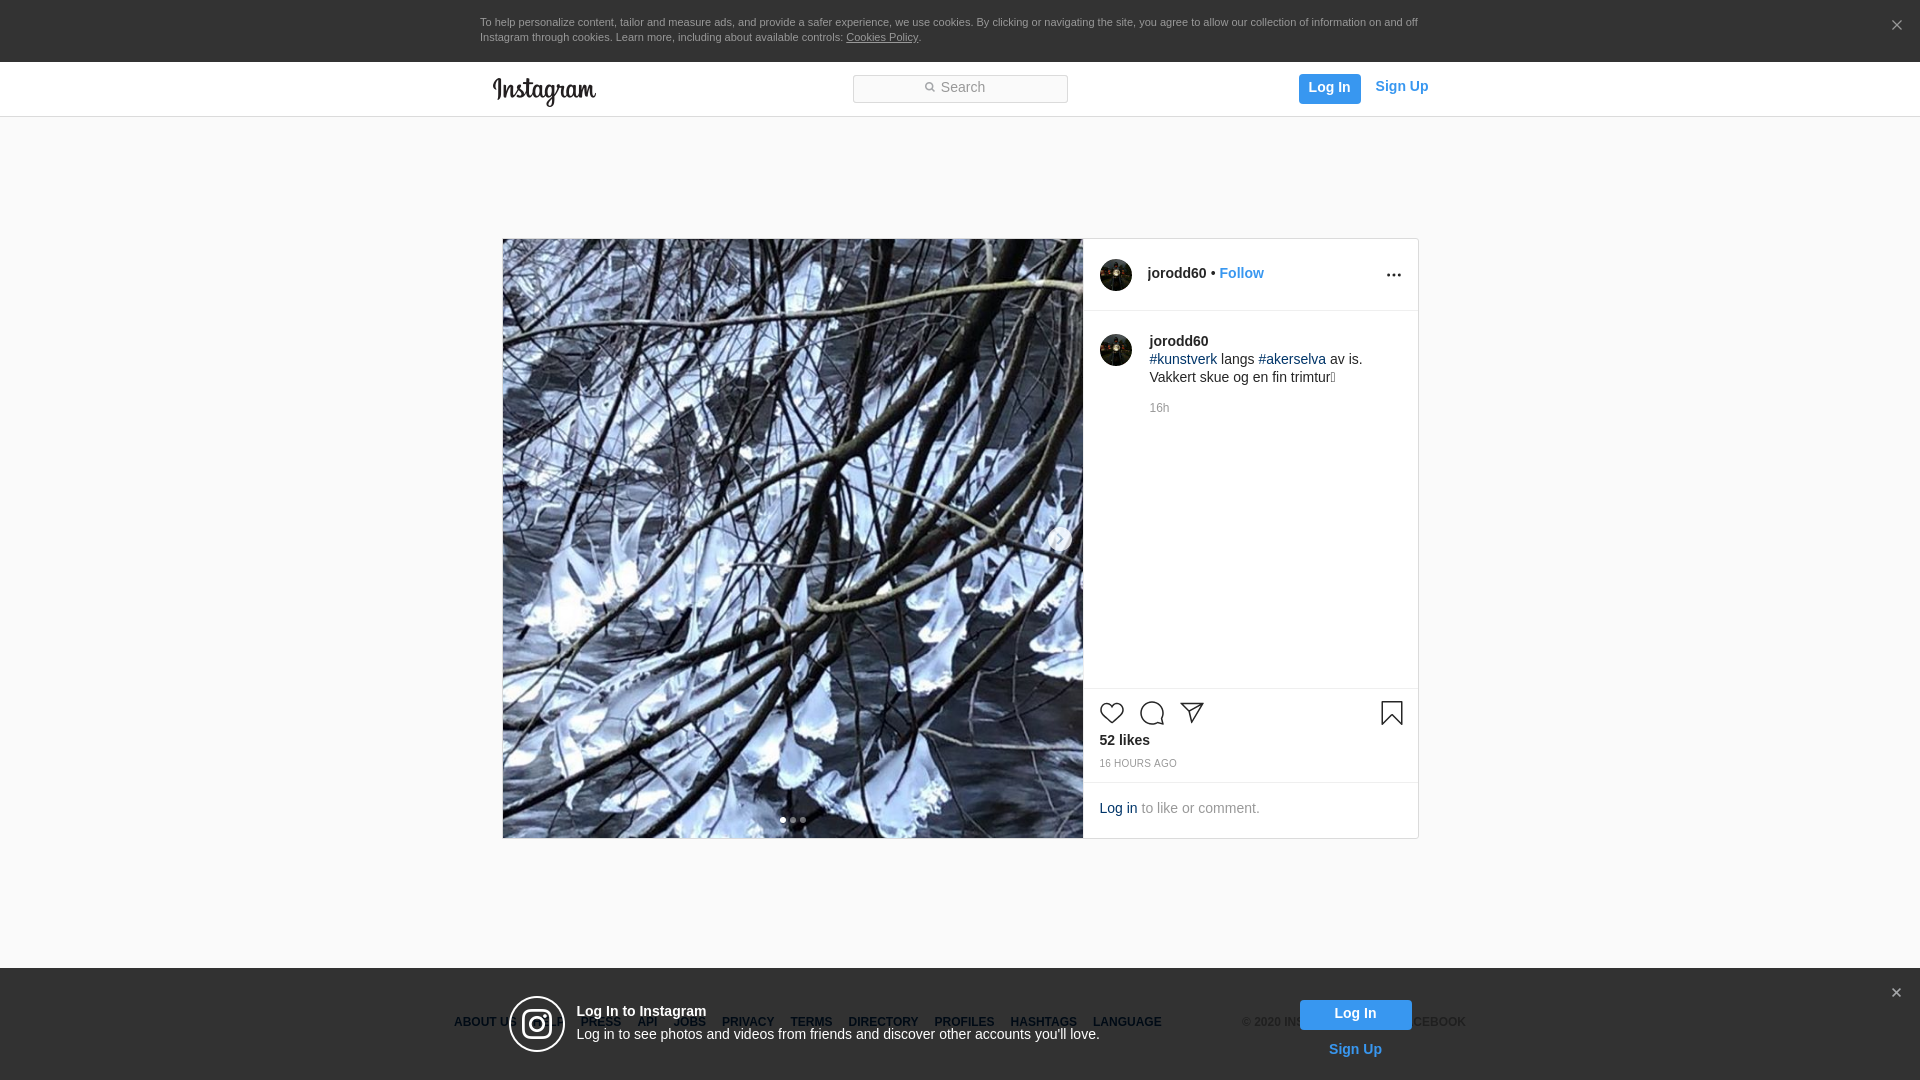
Task: Click the Log in to like or comment link
Action: click(x=1118, y=808)
